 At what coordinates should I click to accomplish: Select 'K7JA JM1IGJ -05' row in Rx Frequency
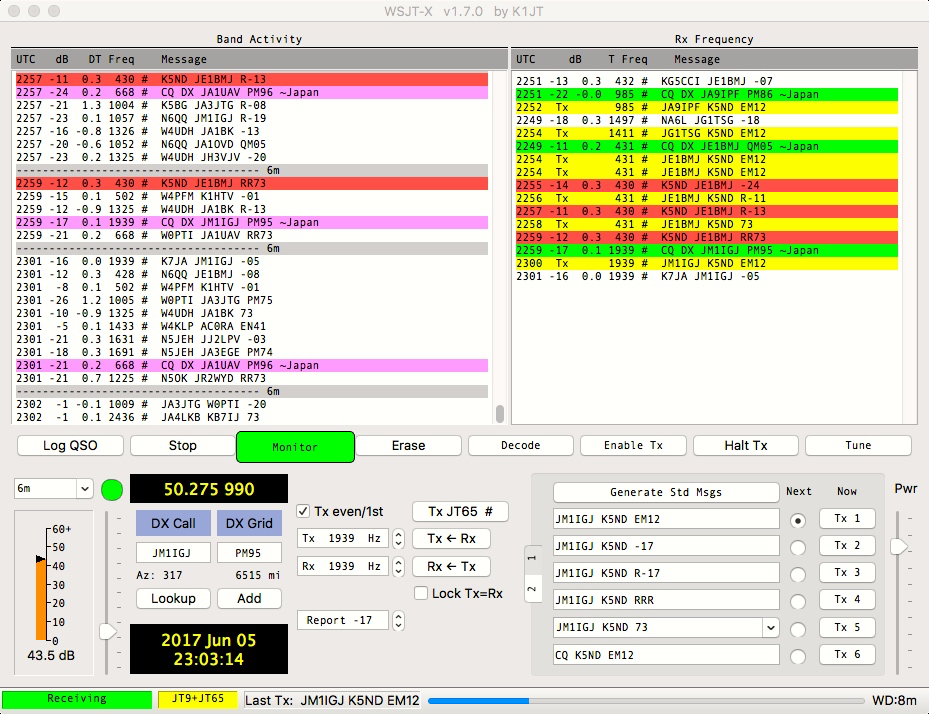pos(707,276)
